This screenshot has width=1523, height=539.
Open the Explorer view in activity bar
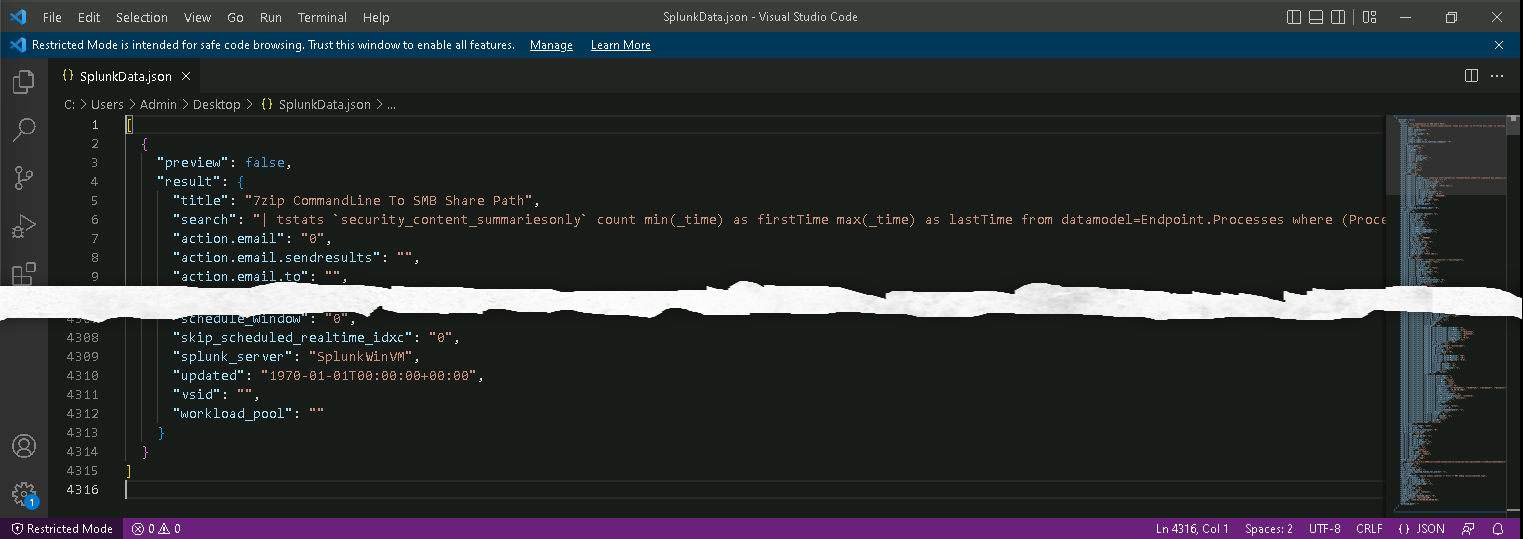pos(24,82)
